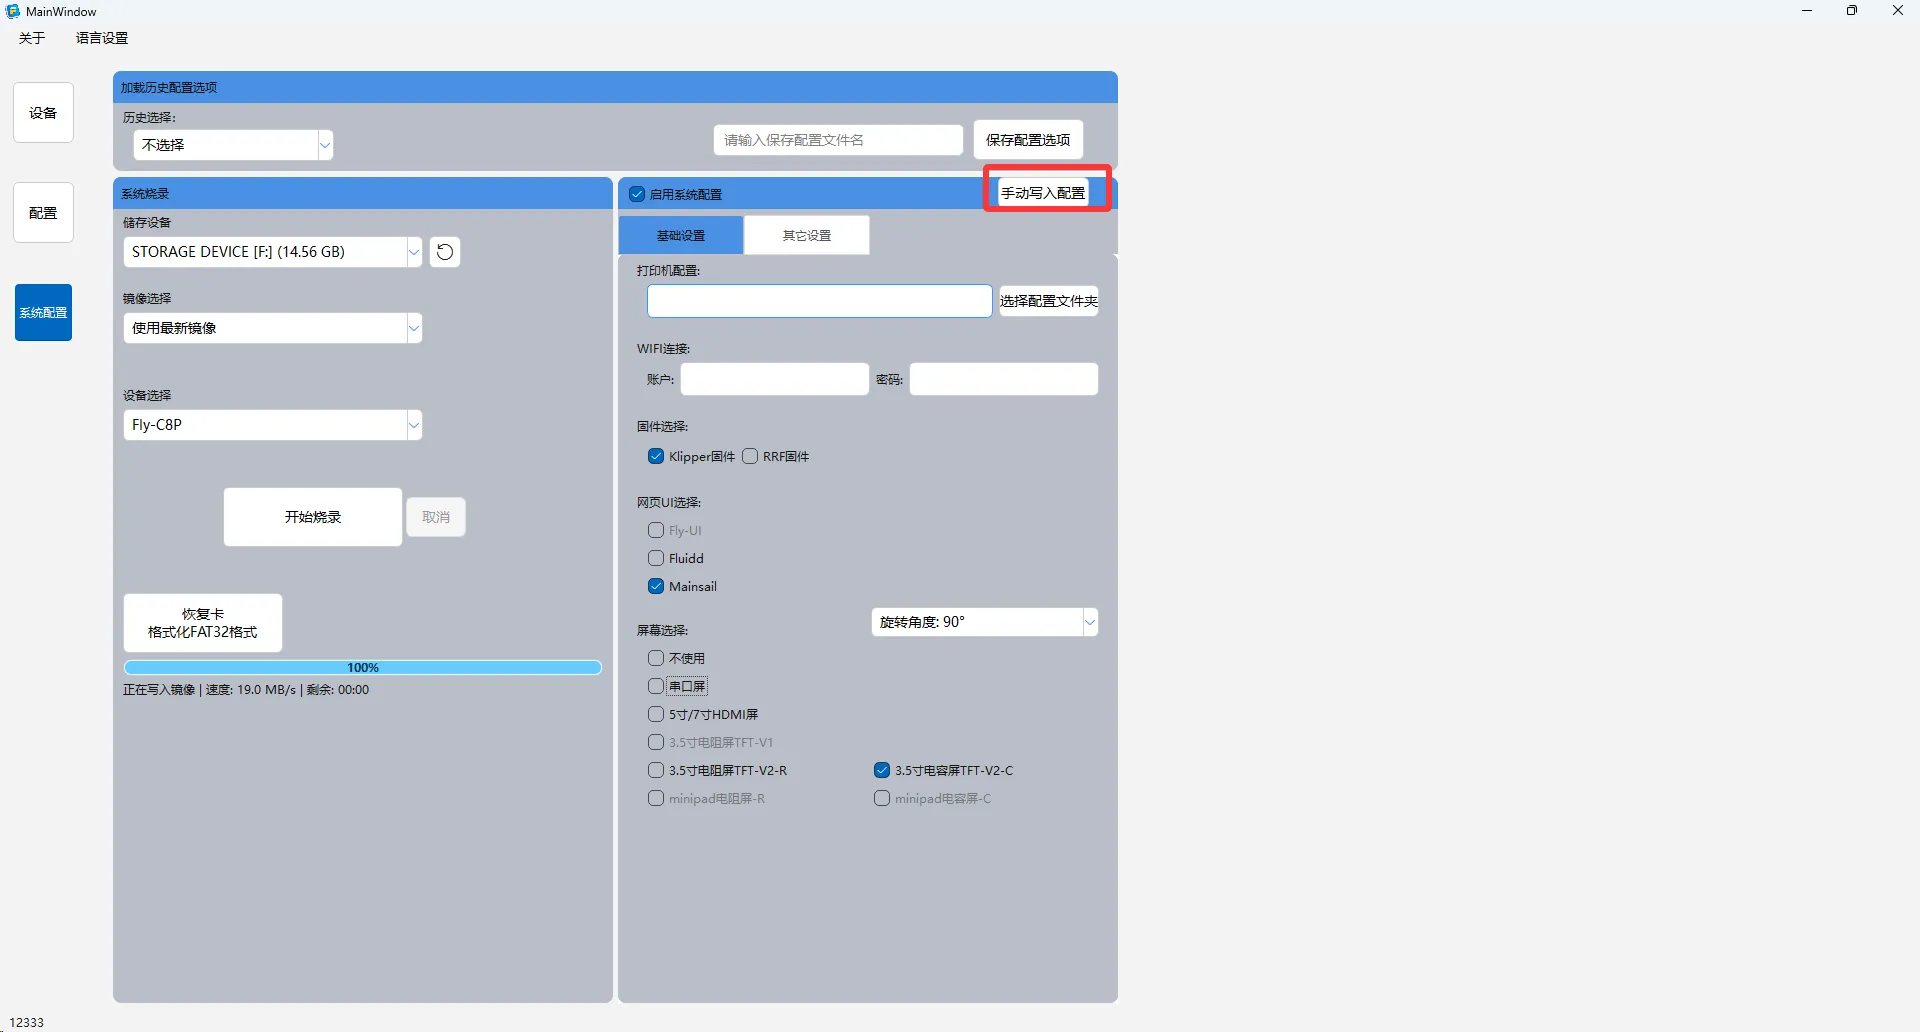Open the 设备 sidebar page
This screenshot has width=1920, height=1032.
click(43, 113)
